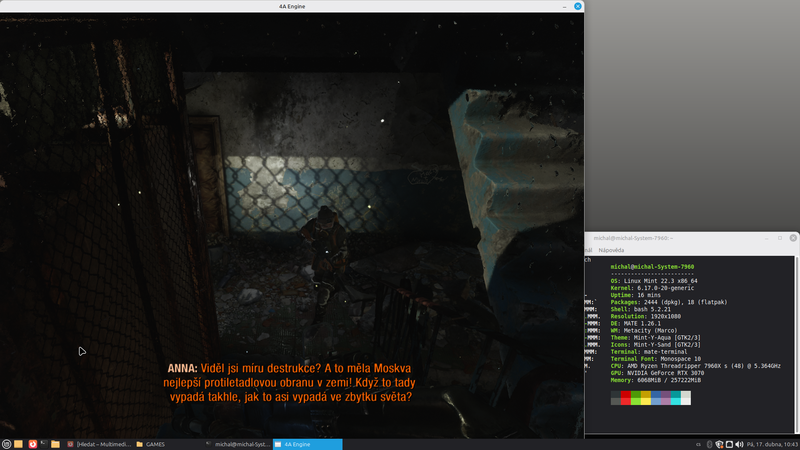Minimize the 4A Engine game window
800x450 pixels.
coord(564,6)
